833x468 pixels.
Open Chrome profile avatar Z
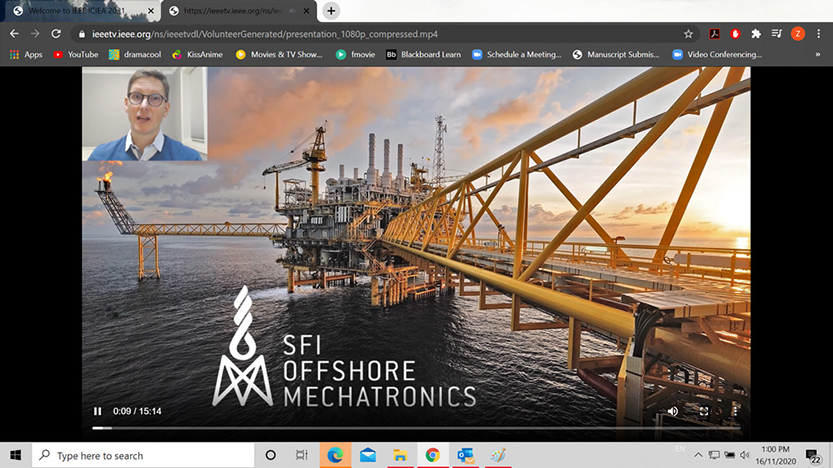797,34
